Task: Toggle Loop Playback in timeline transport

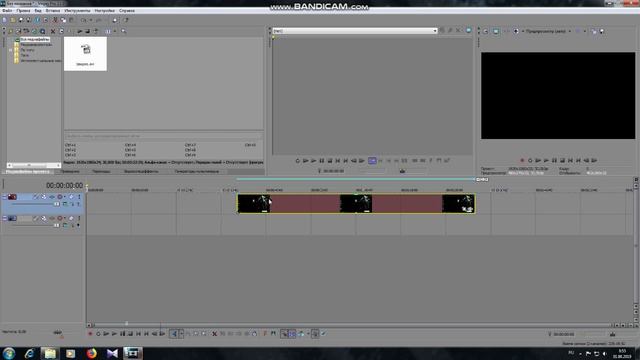Action: tap(98, 334)
